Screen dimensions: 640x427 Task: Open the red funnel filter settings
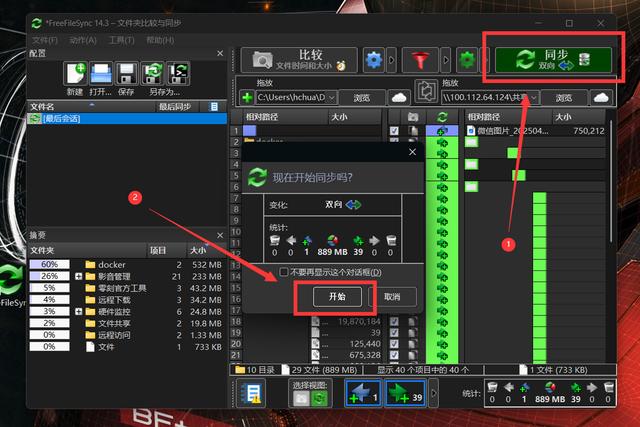(420, 60)
